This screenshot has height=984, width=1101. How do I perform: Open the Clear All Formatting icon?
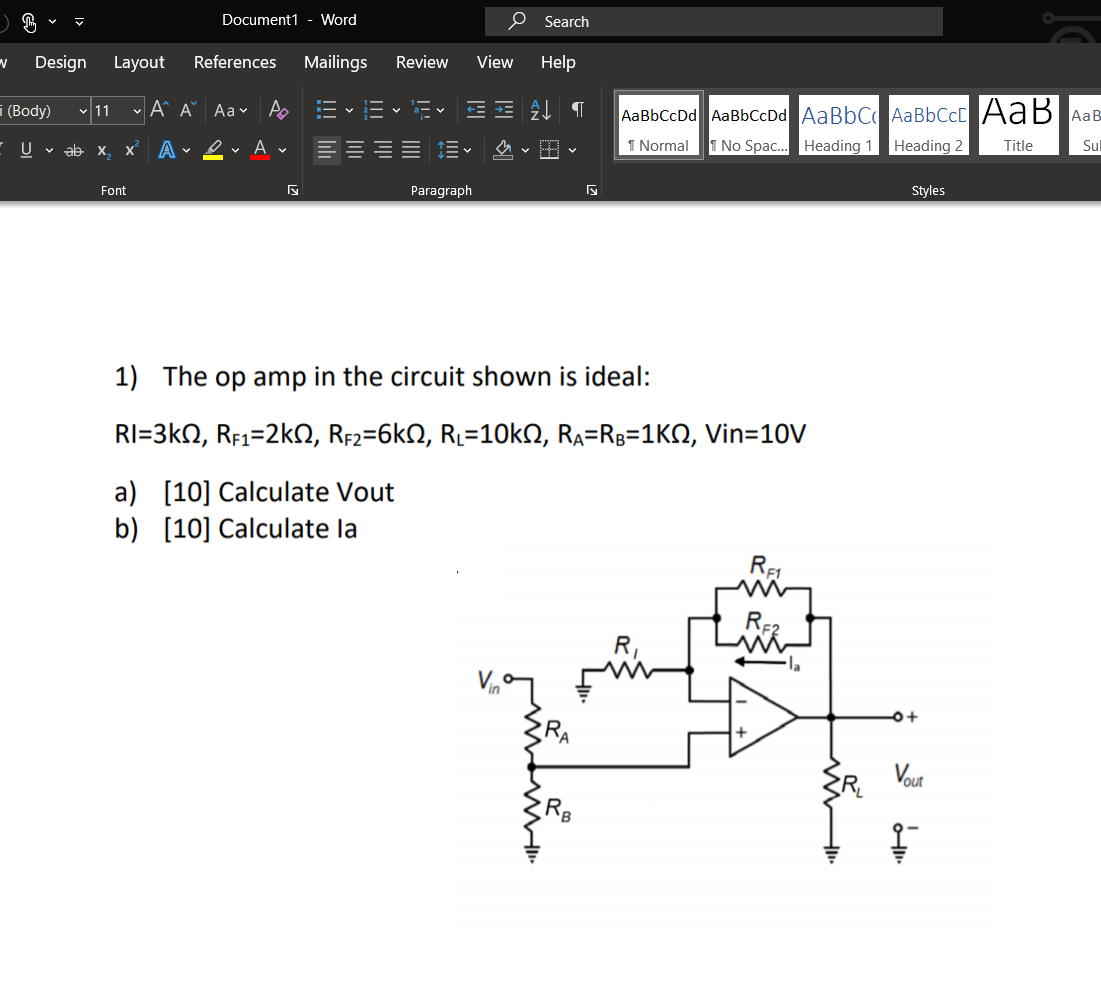[278, 111]
